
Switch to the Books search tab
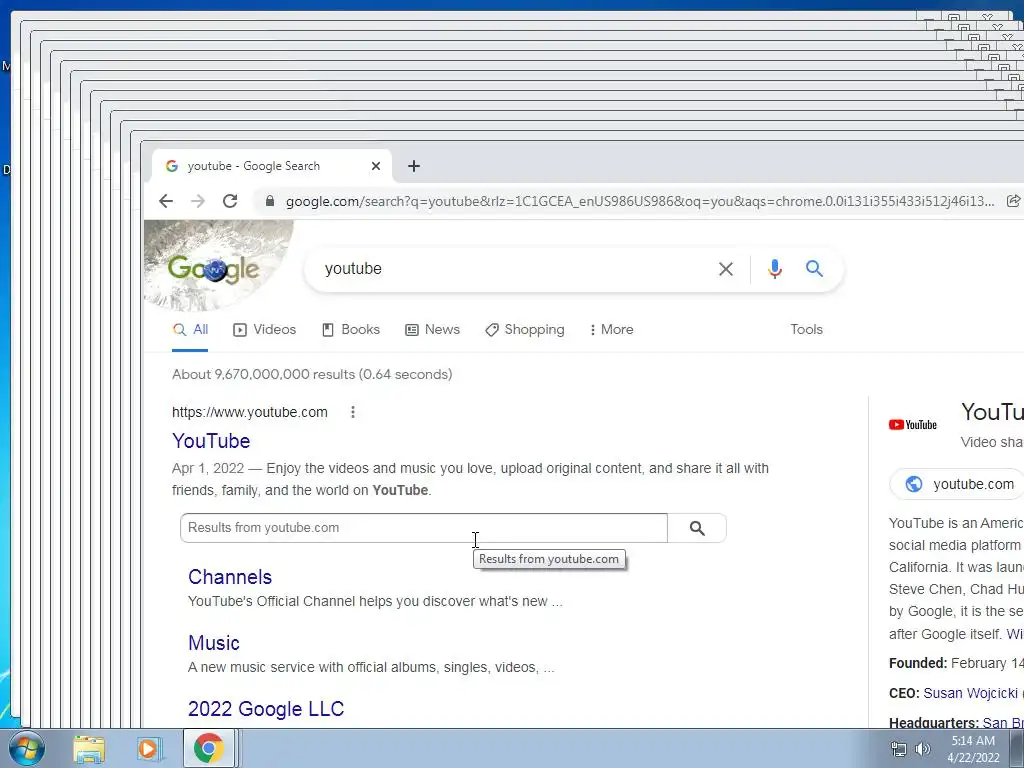[351, 330]
